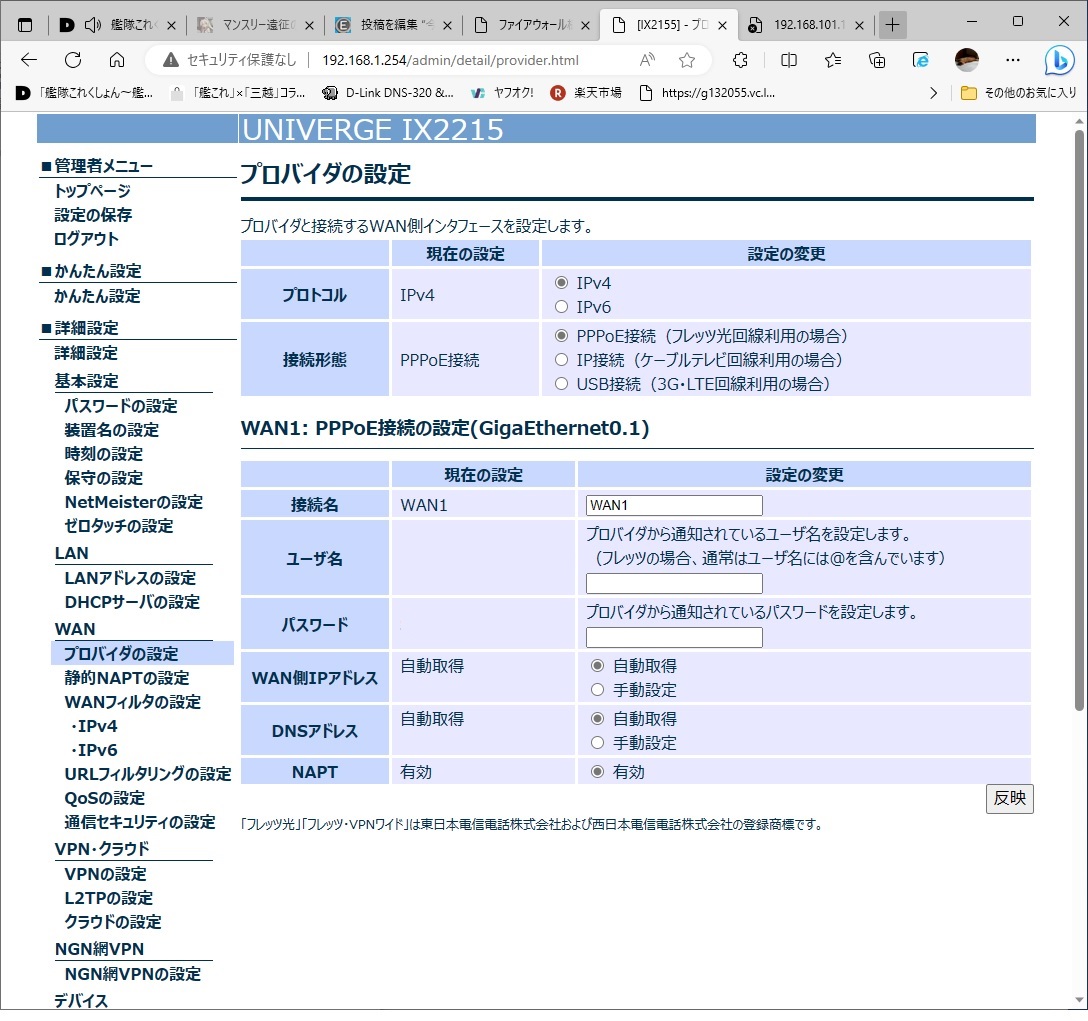The height and width of the screenshot is (1021, 1088).
Task: Choose IP接続 (cable TV) connection type
Action: 561,360
